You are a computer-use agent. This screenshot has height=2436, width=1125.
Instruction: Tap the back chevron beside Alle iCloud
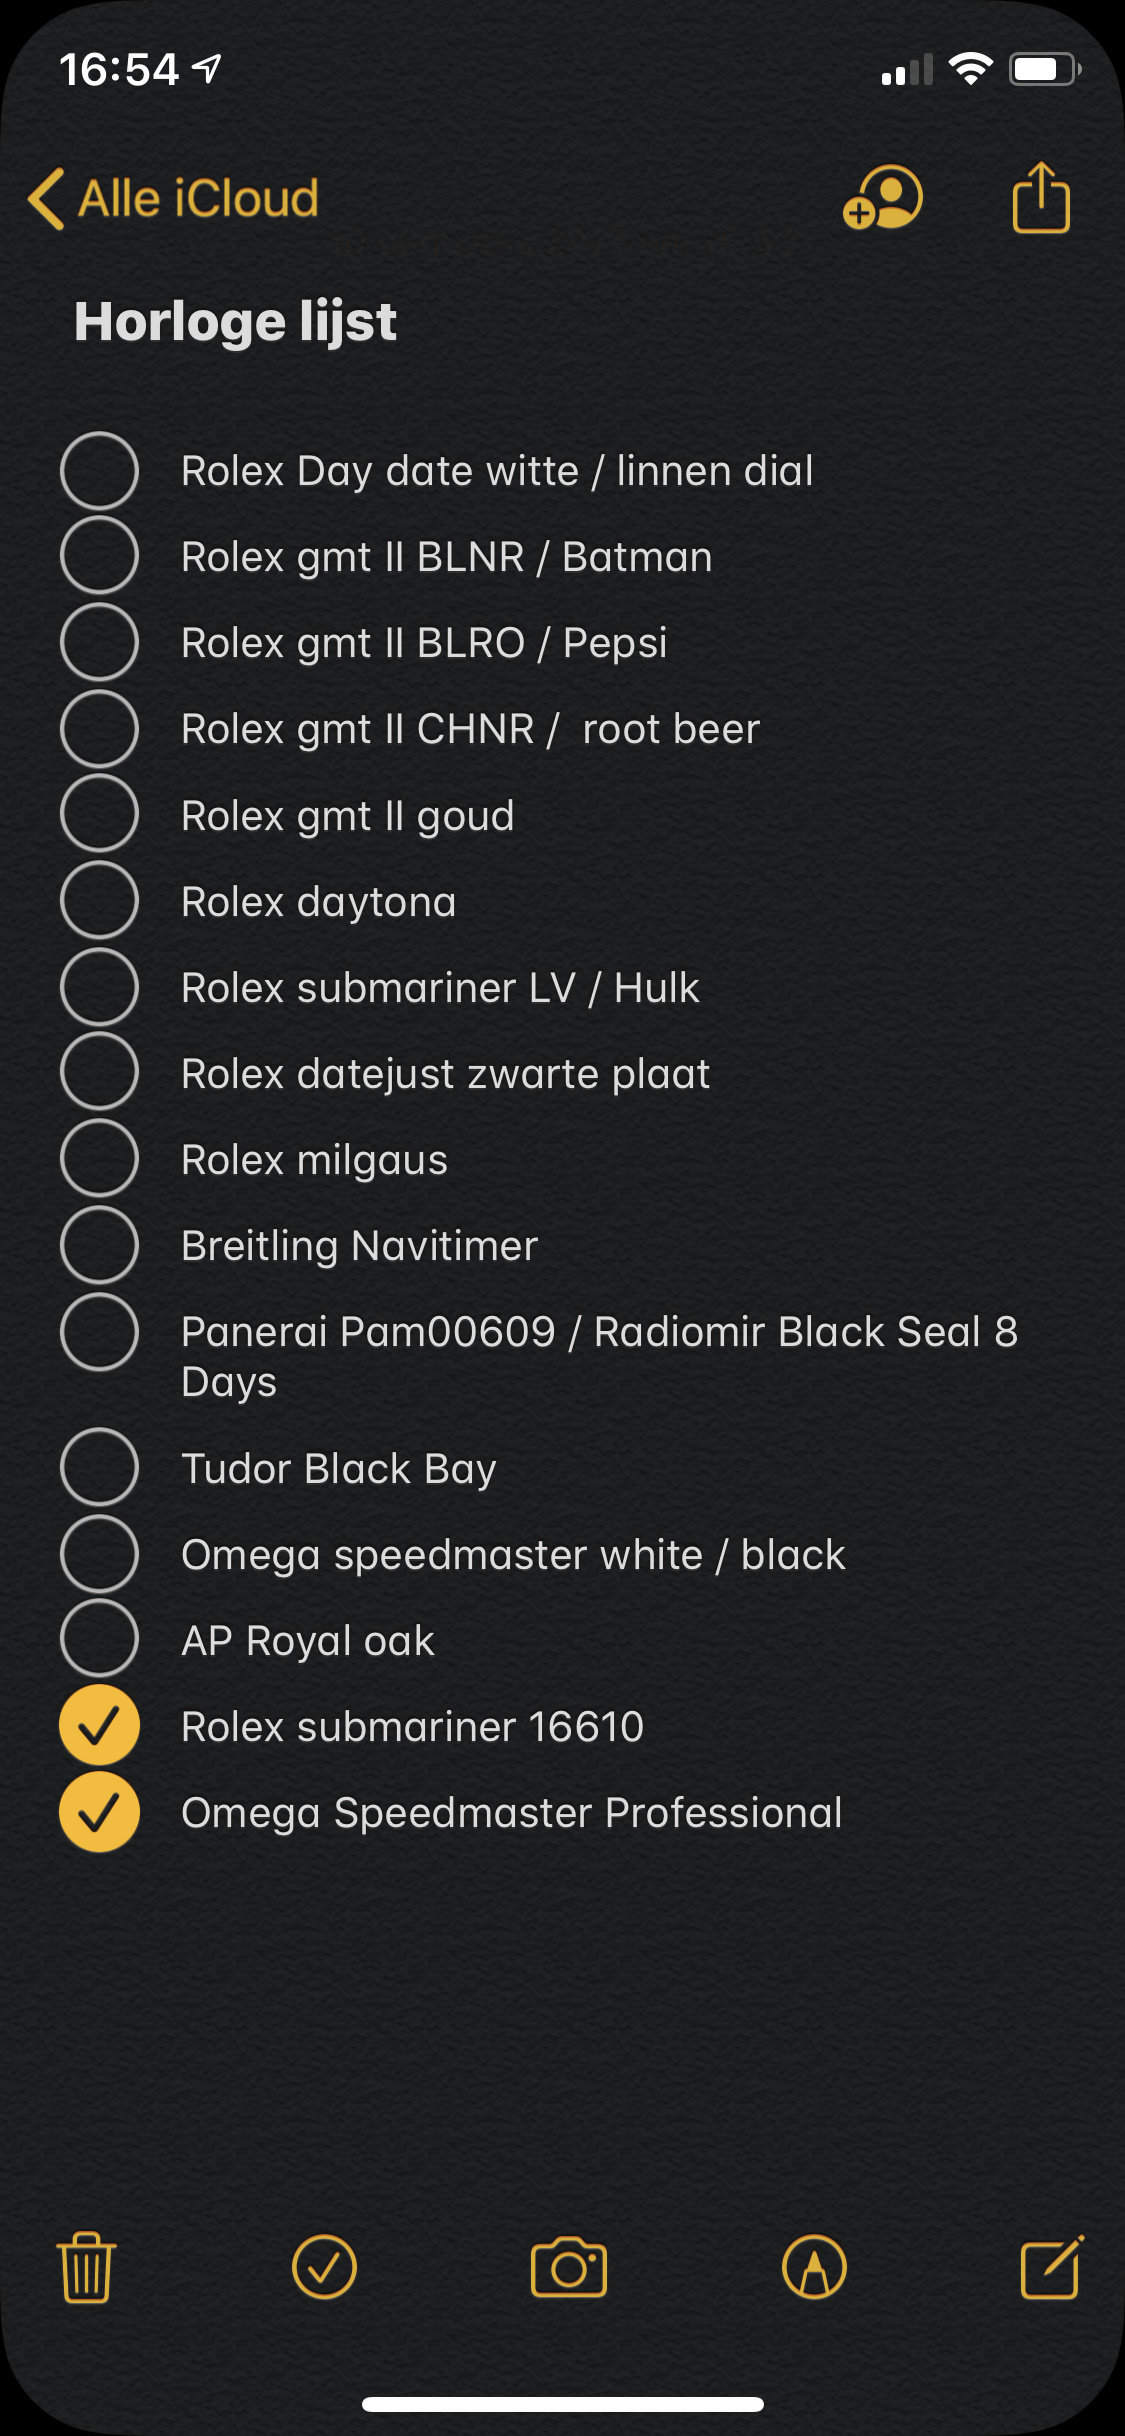pos(46,198)
